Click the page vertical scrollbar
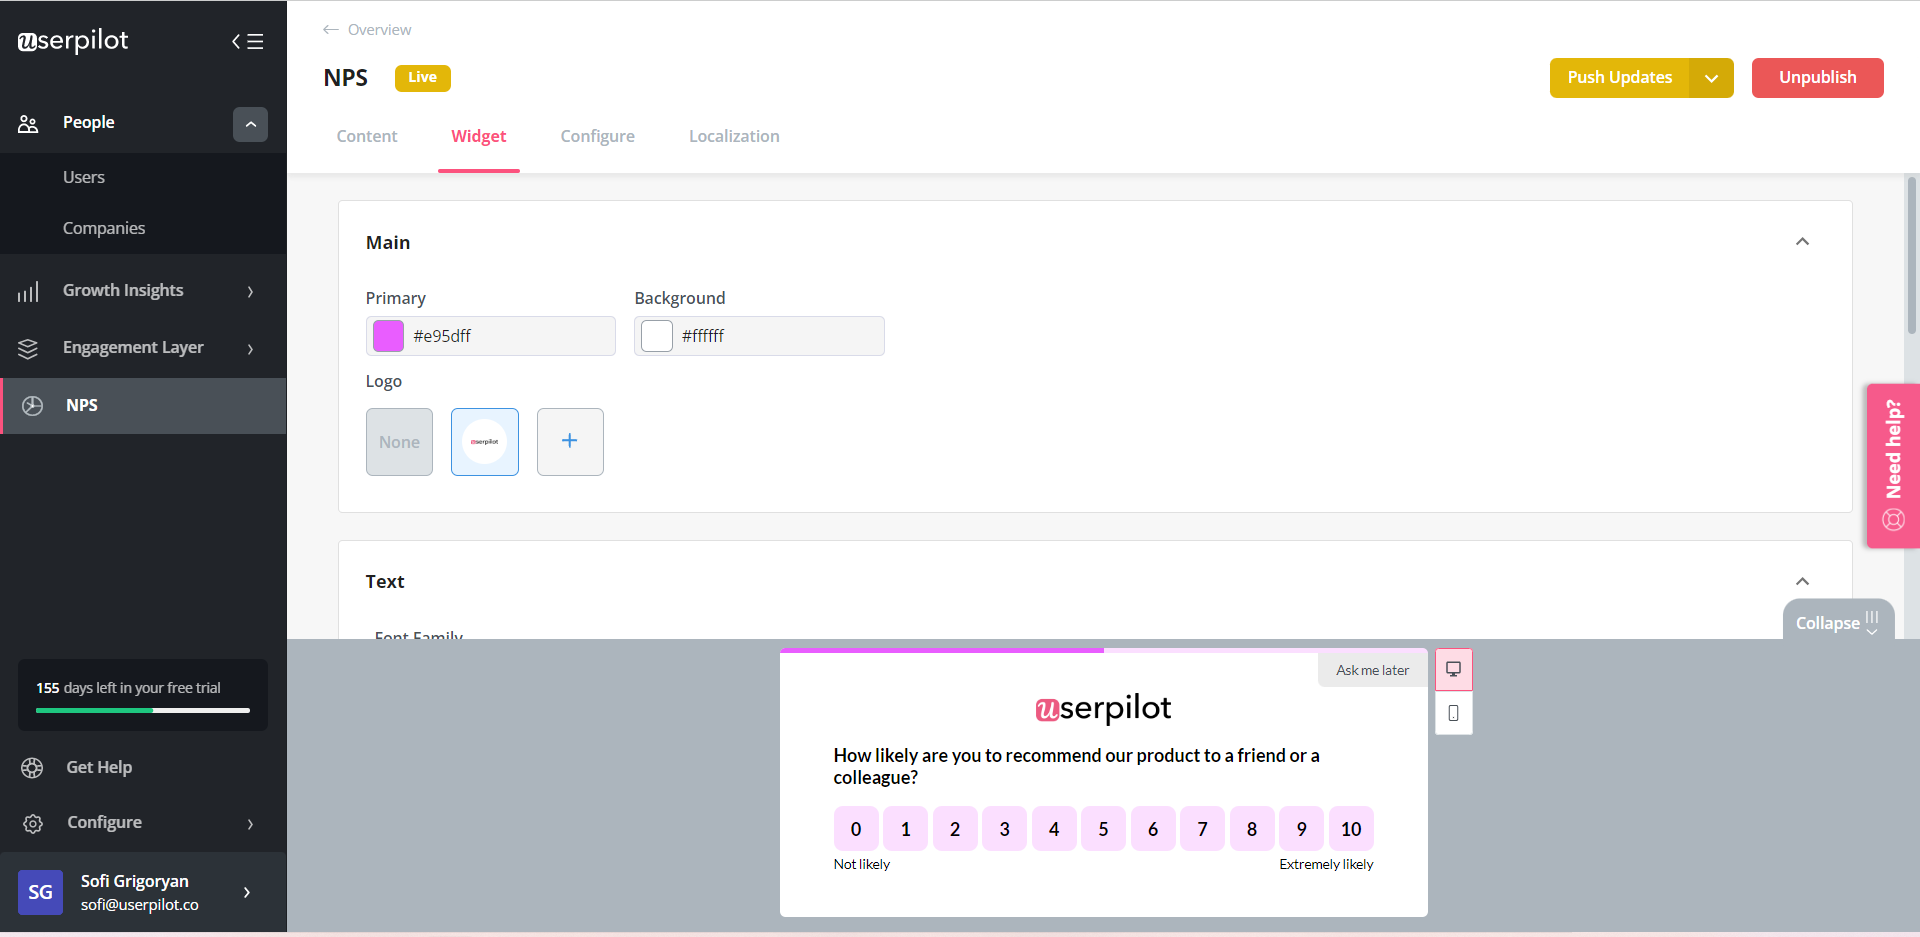This screenshot has width=1920, height=937. (x=1912, y=255)
